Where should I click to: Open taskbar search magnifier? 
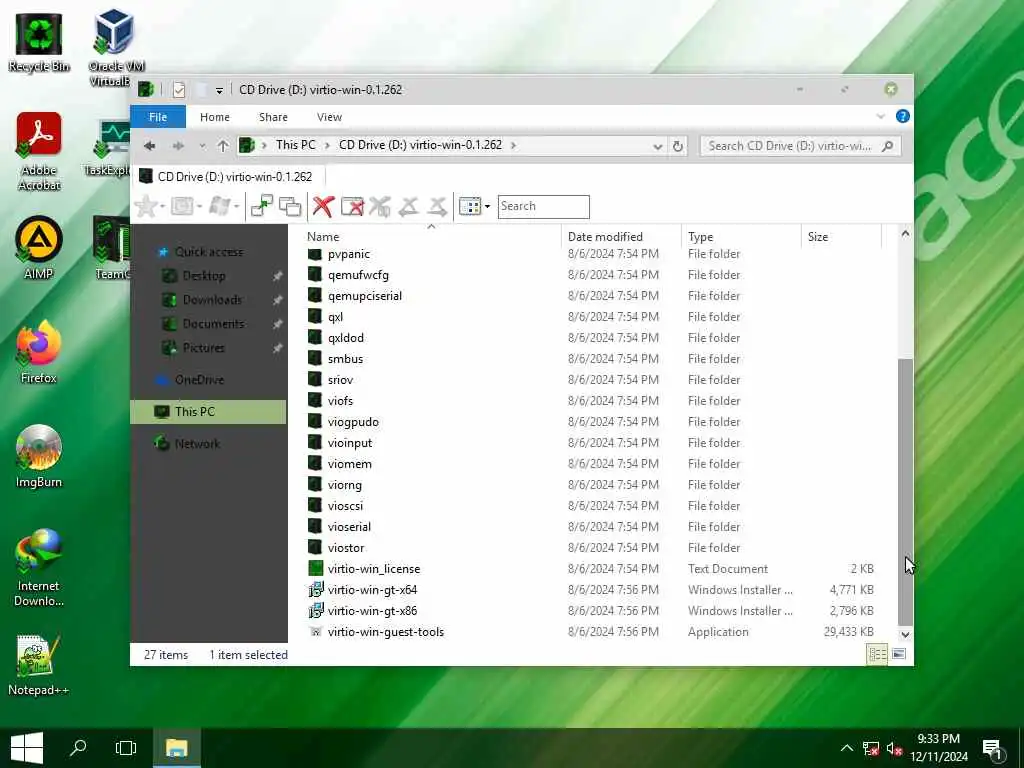coord(78,748)
